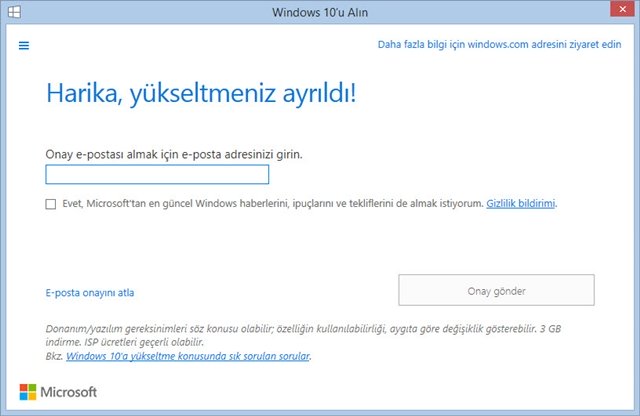Image resolution: width=640 pixels, height=416 pixels.
Task: Click the Donanım/yazılım gereksinimleri disclaimer text
Action: pyautogui.click(x=303, y=335)
